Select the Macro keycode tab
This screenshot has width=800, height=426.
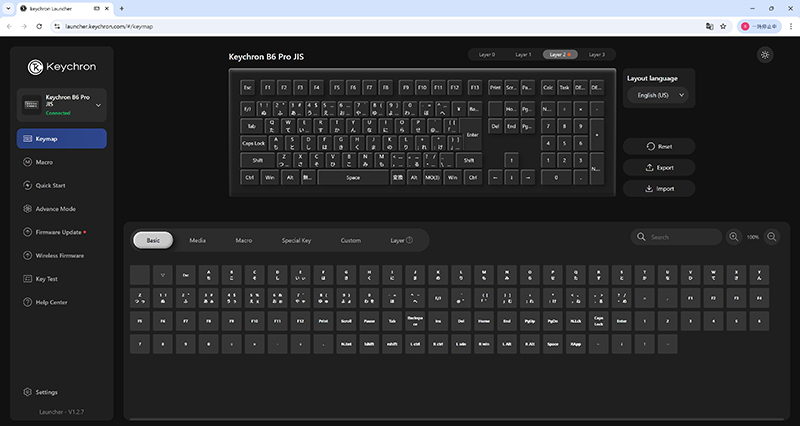pos(243,240)
